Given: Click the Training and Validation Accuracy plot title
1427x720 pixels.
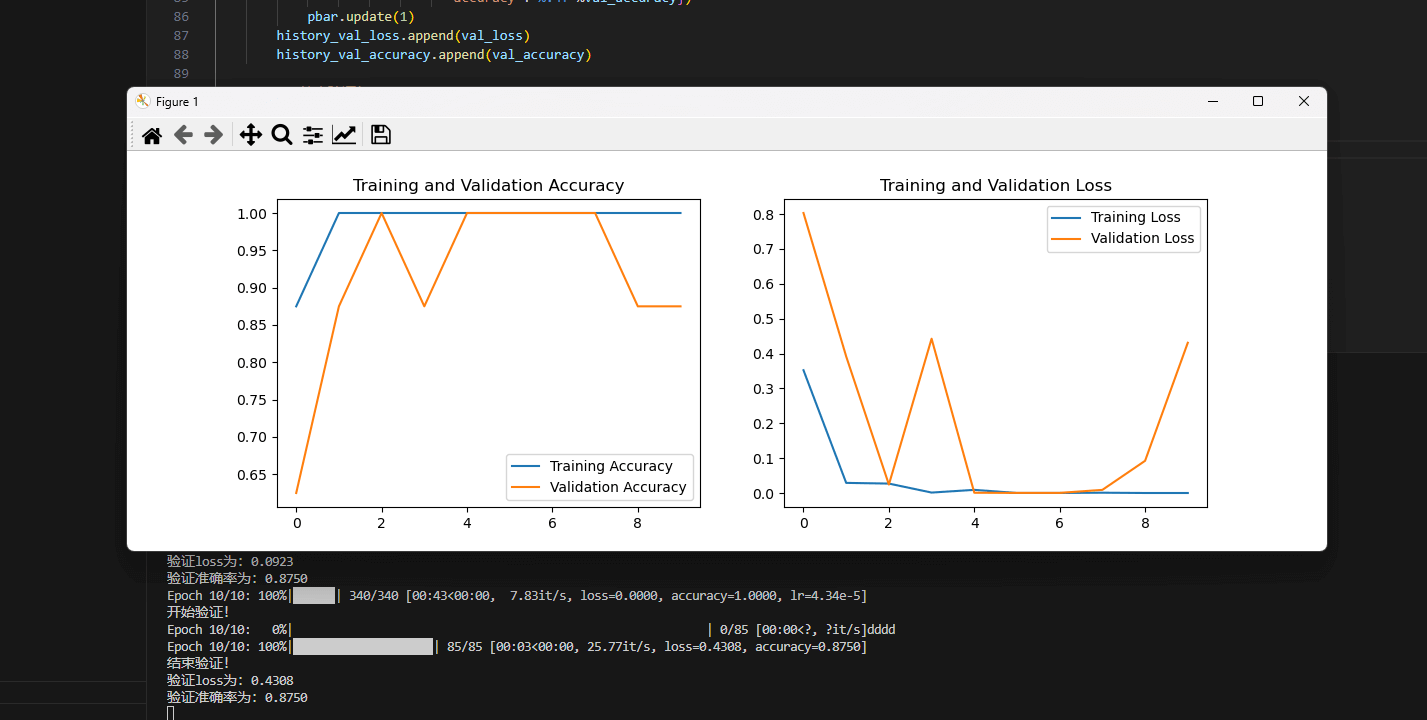Looking at the screenshot, I should tap(488, 185).
